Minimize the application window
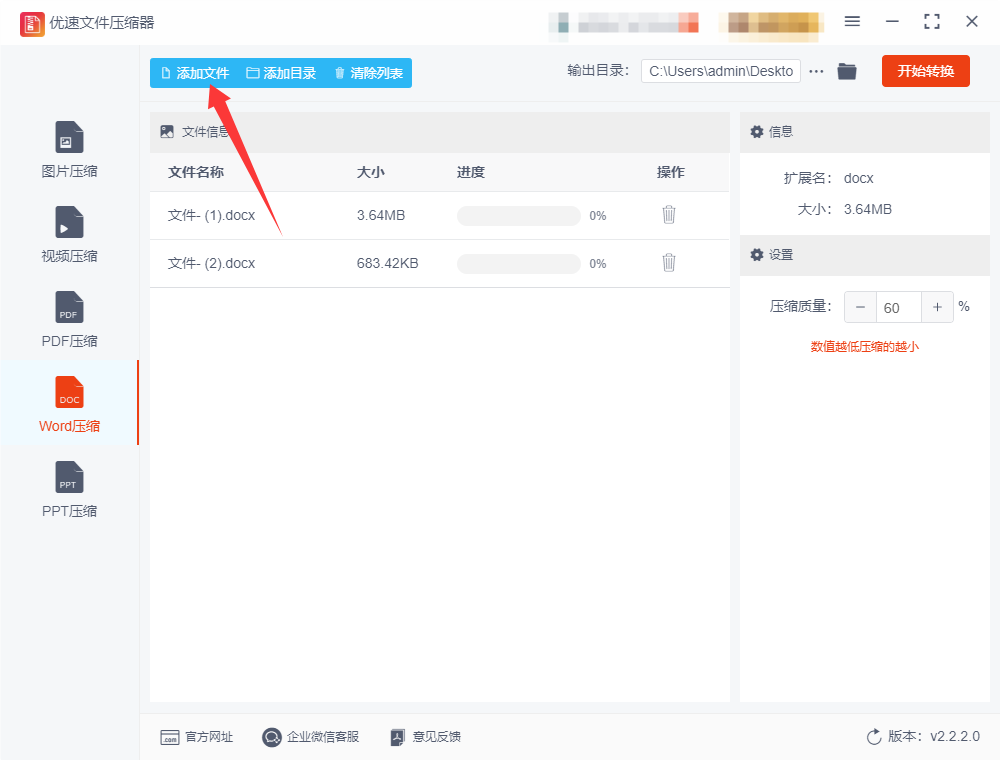 [x=892, y=22]
